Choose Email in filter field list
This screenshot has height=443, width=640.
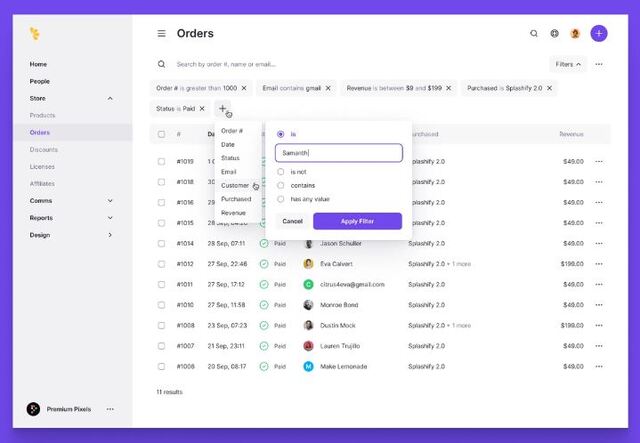(x=229, y=172)
